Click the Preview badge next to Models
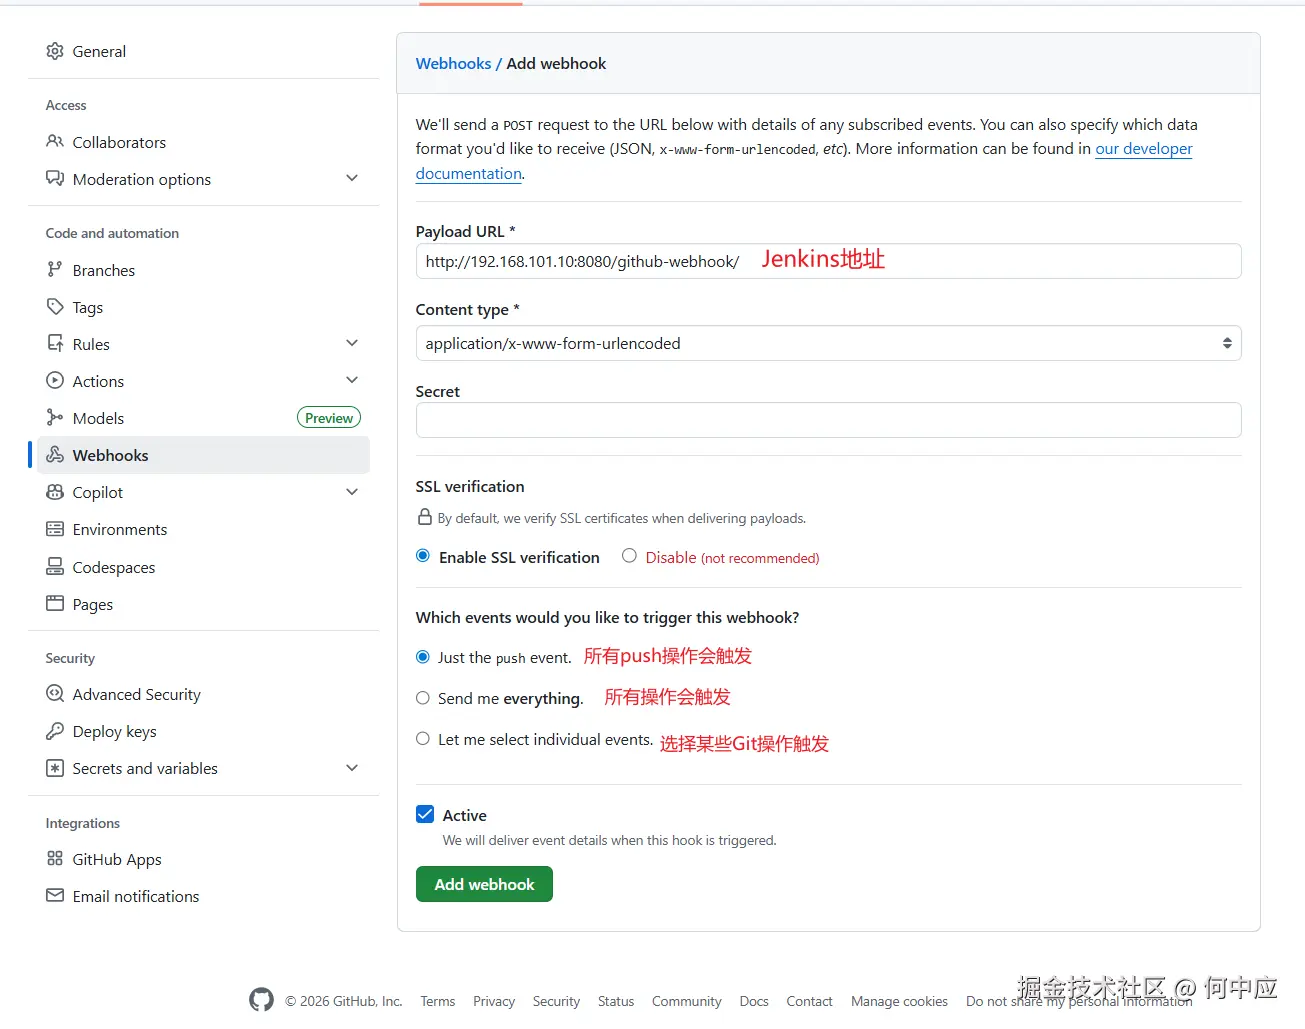Screen dimensions: 1305x1029 (329, 418)
